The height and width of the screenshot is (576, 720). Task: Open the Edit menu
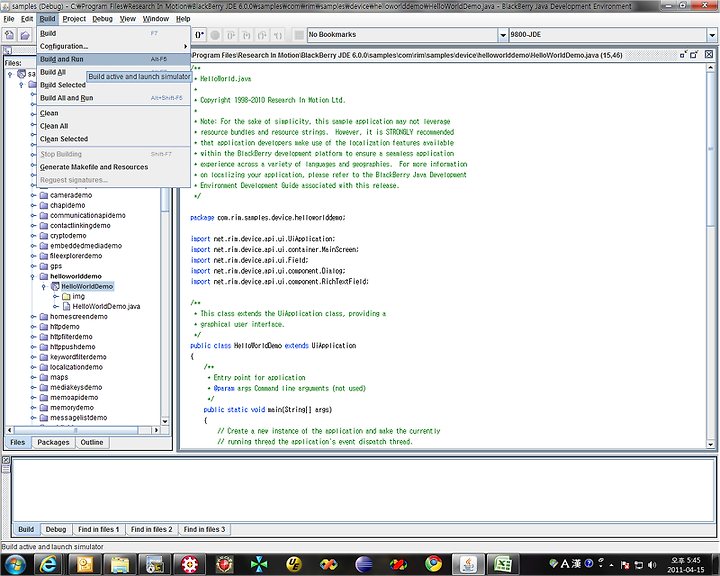pos(27,19)
